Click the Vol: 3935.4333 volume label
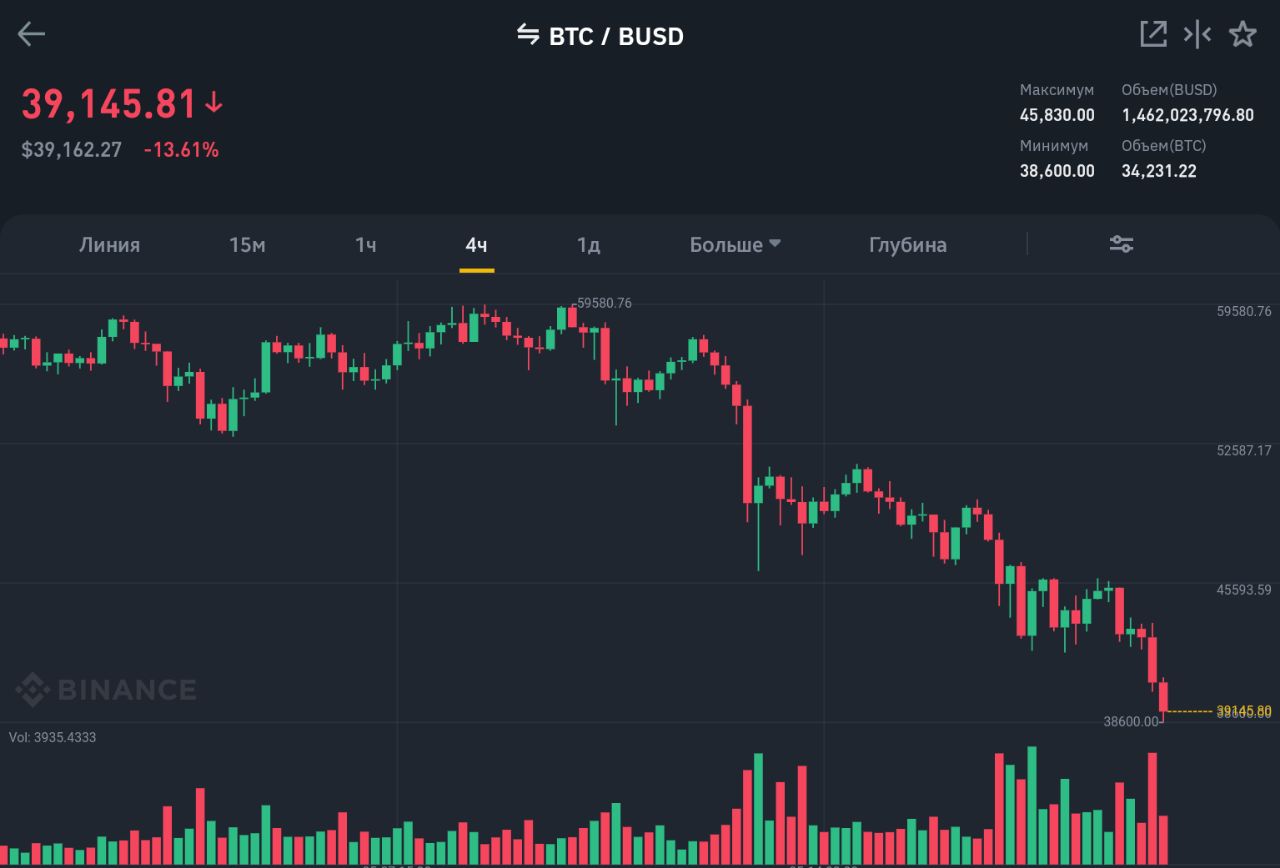The image size is (1280, 868). [x=53, y=737]
